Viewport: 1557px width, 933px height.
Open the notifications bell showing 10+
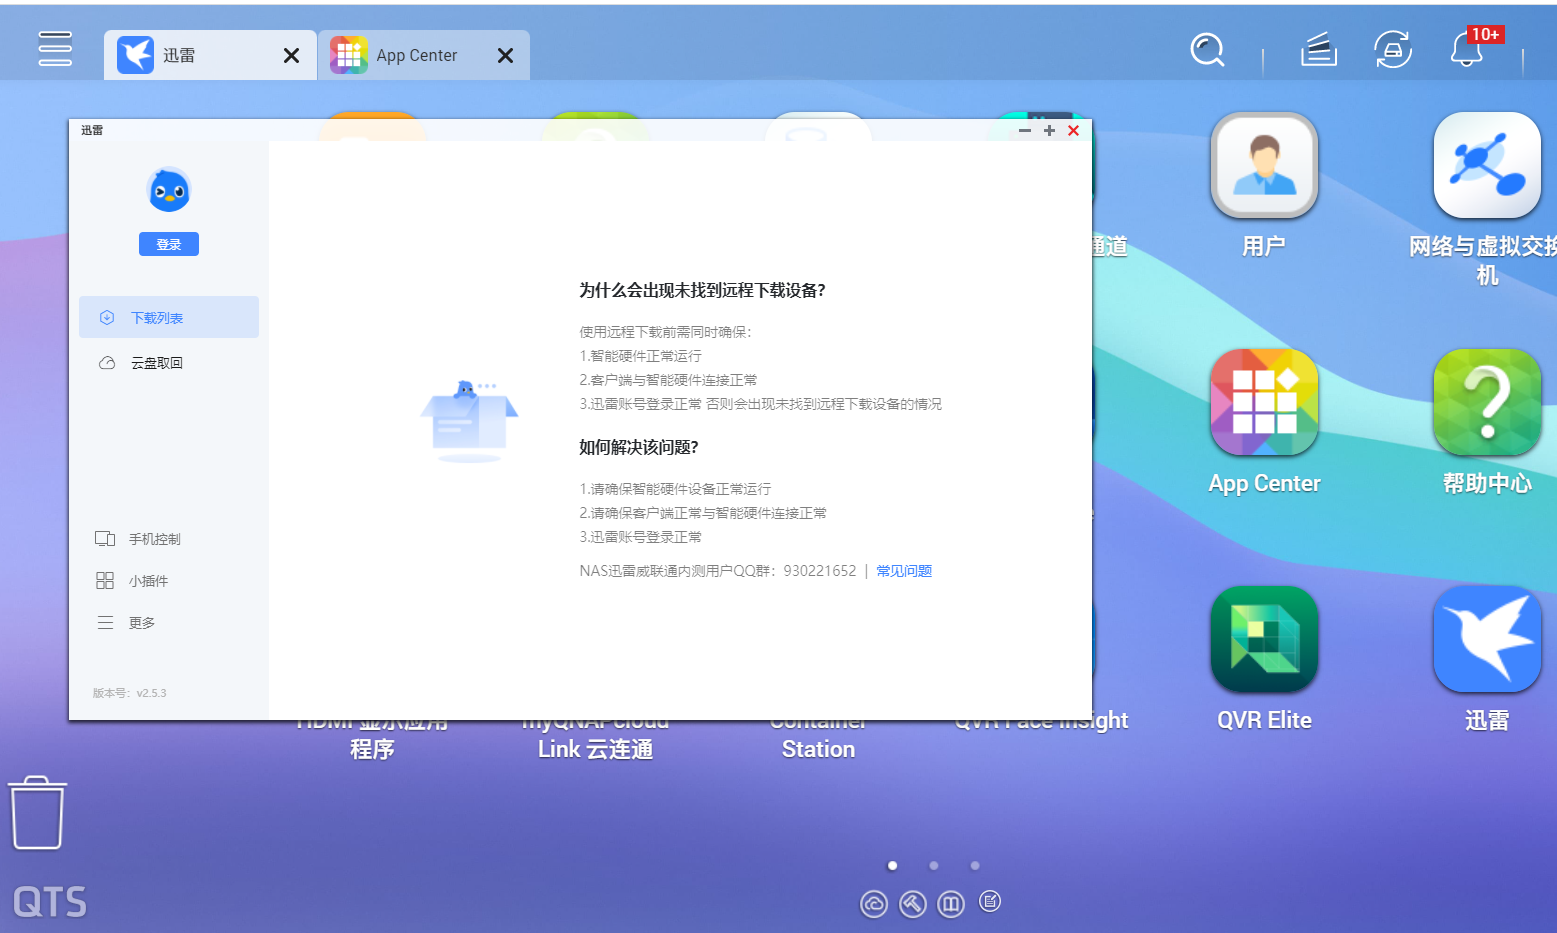pos(1466,50)
